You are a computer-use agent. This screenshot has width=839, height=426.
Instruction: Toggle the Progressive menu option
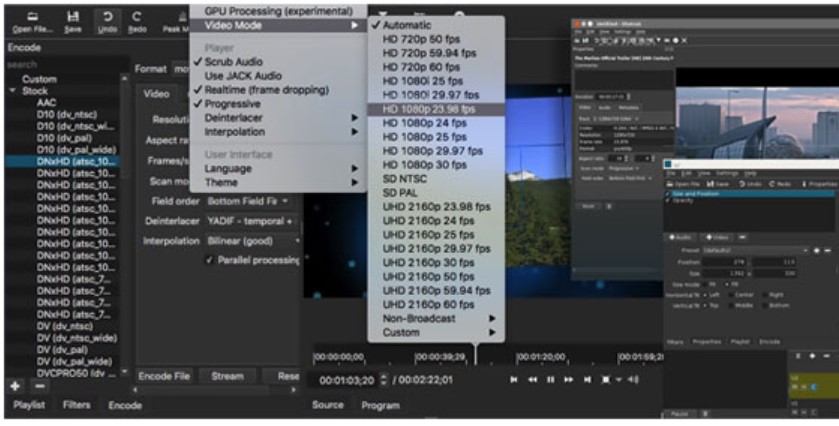[x=278, y=104]
